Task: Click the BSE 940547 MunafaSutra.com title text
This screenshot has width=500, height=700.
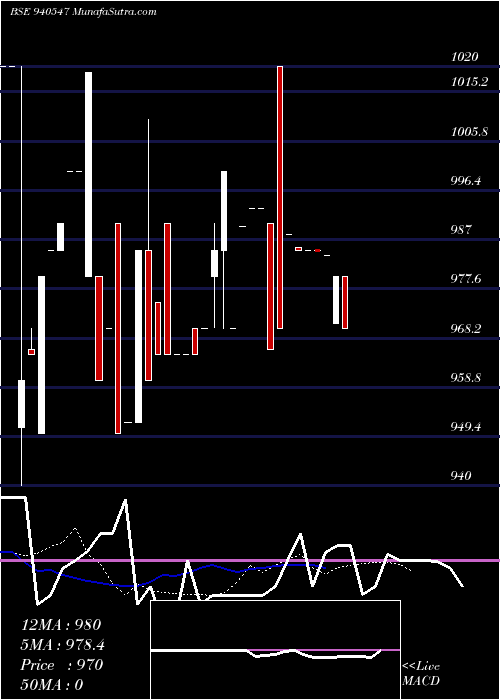Action: (83, 12)
